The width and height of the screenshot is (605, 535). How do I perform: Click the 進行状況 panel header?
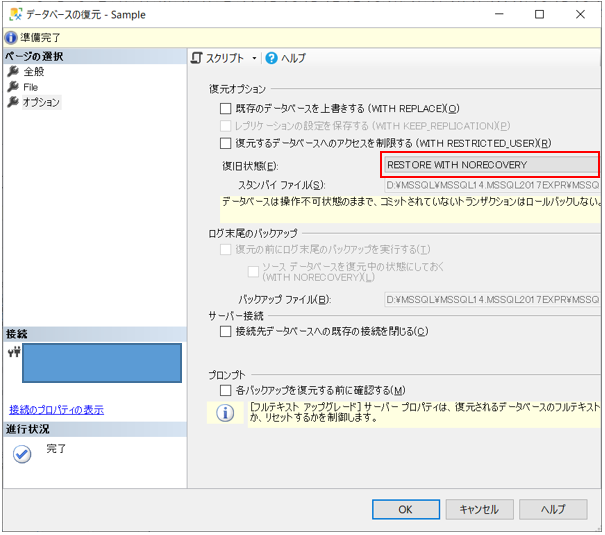coord(95,430)
